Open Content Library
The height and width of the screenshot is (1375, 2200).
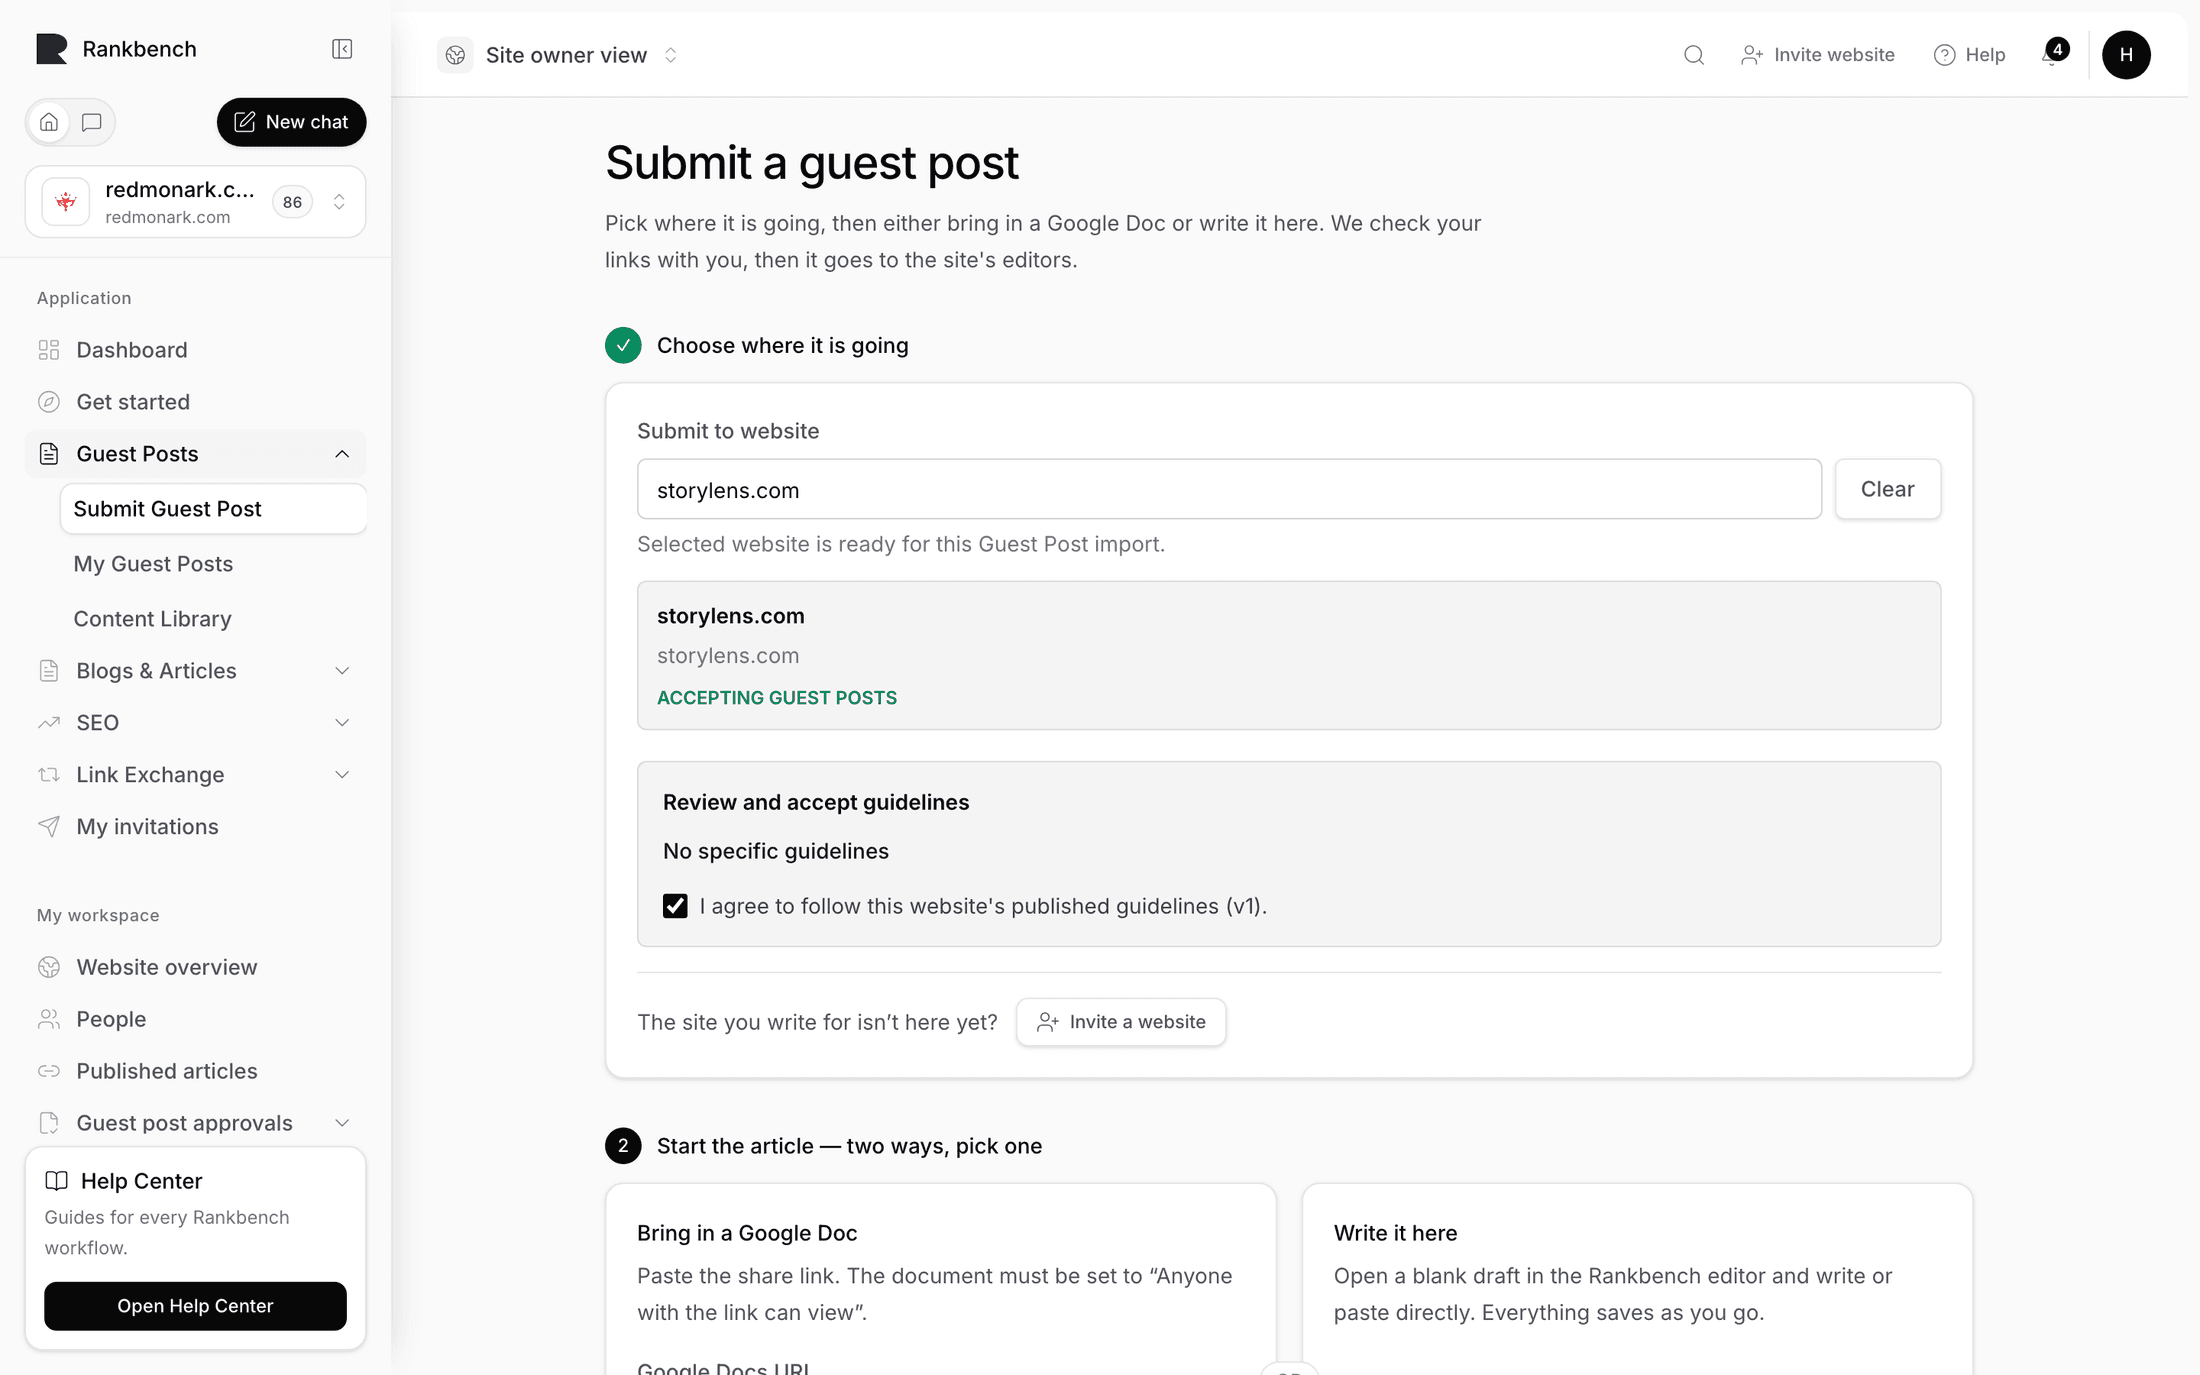[152, 619]
